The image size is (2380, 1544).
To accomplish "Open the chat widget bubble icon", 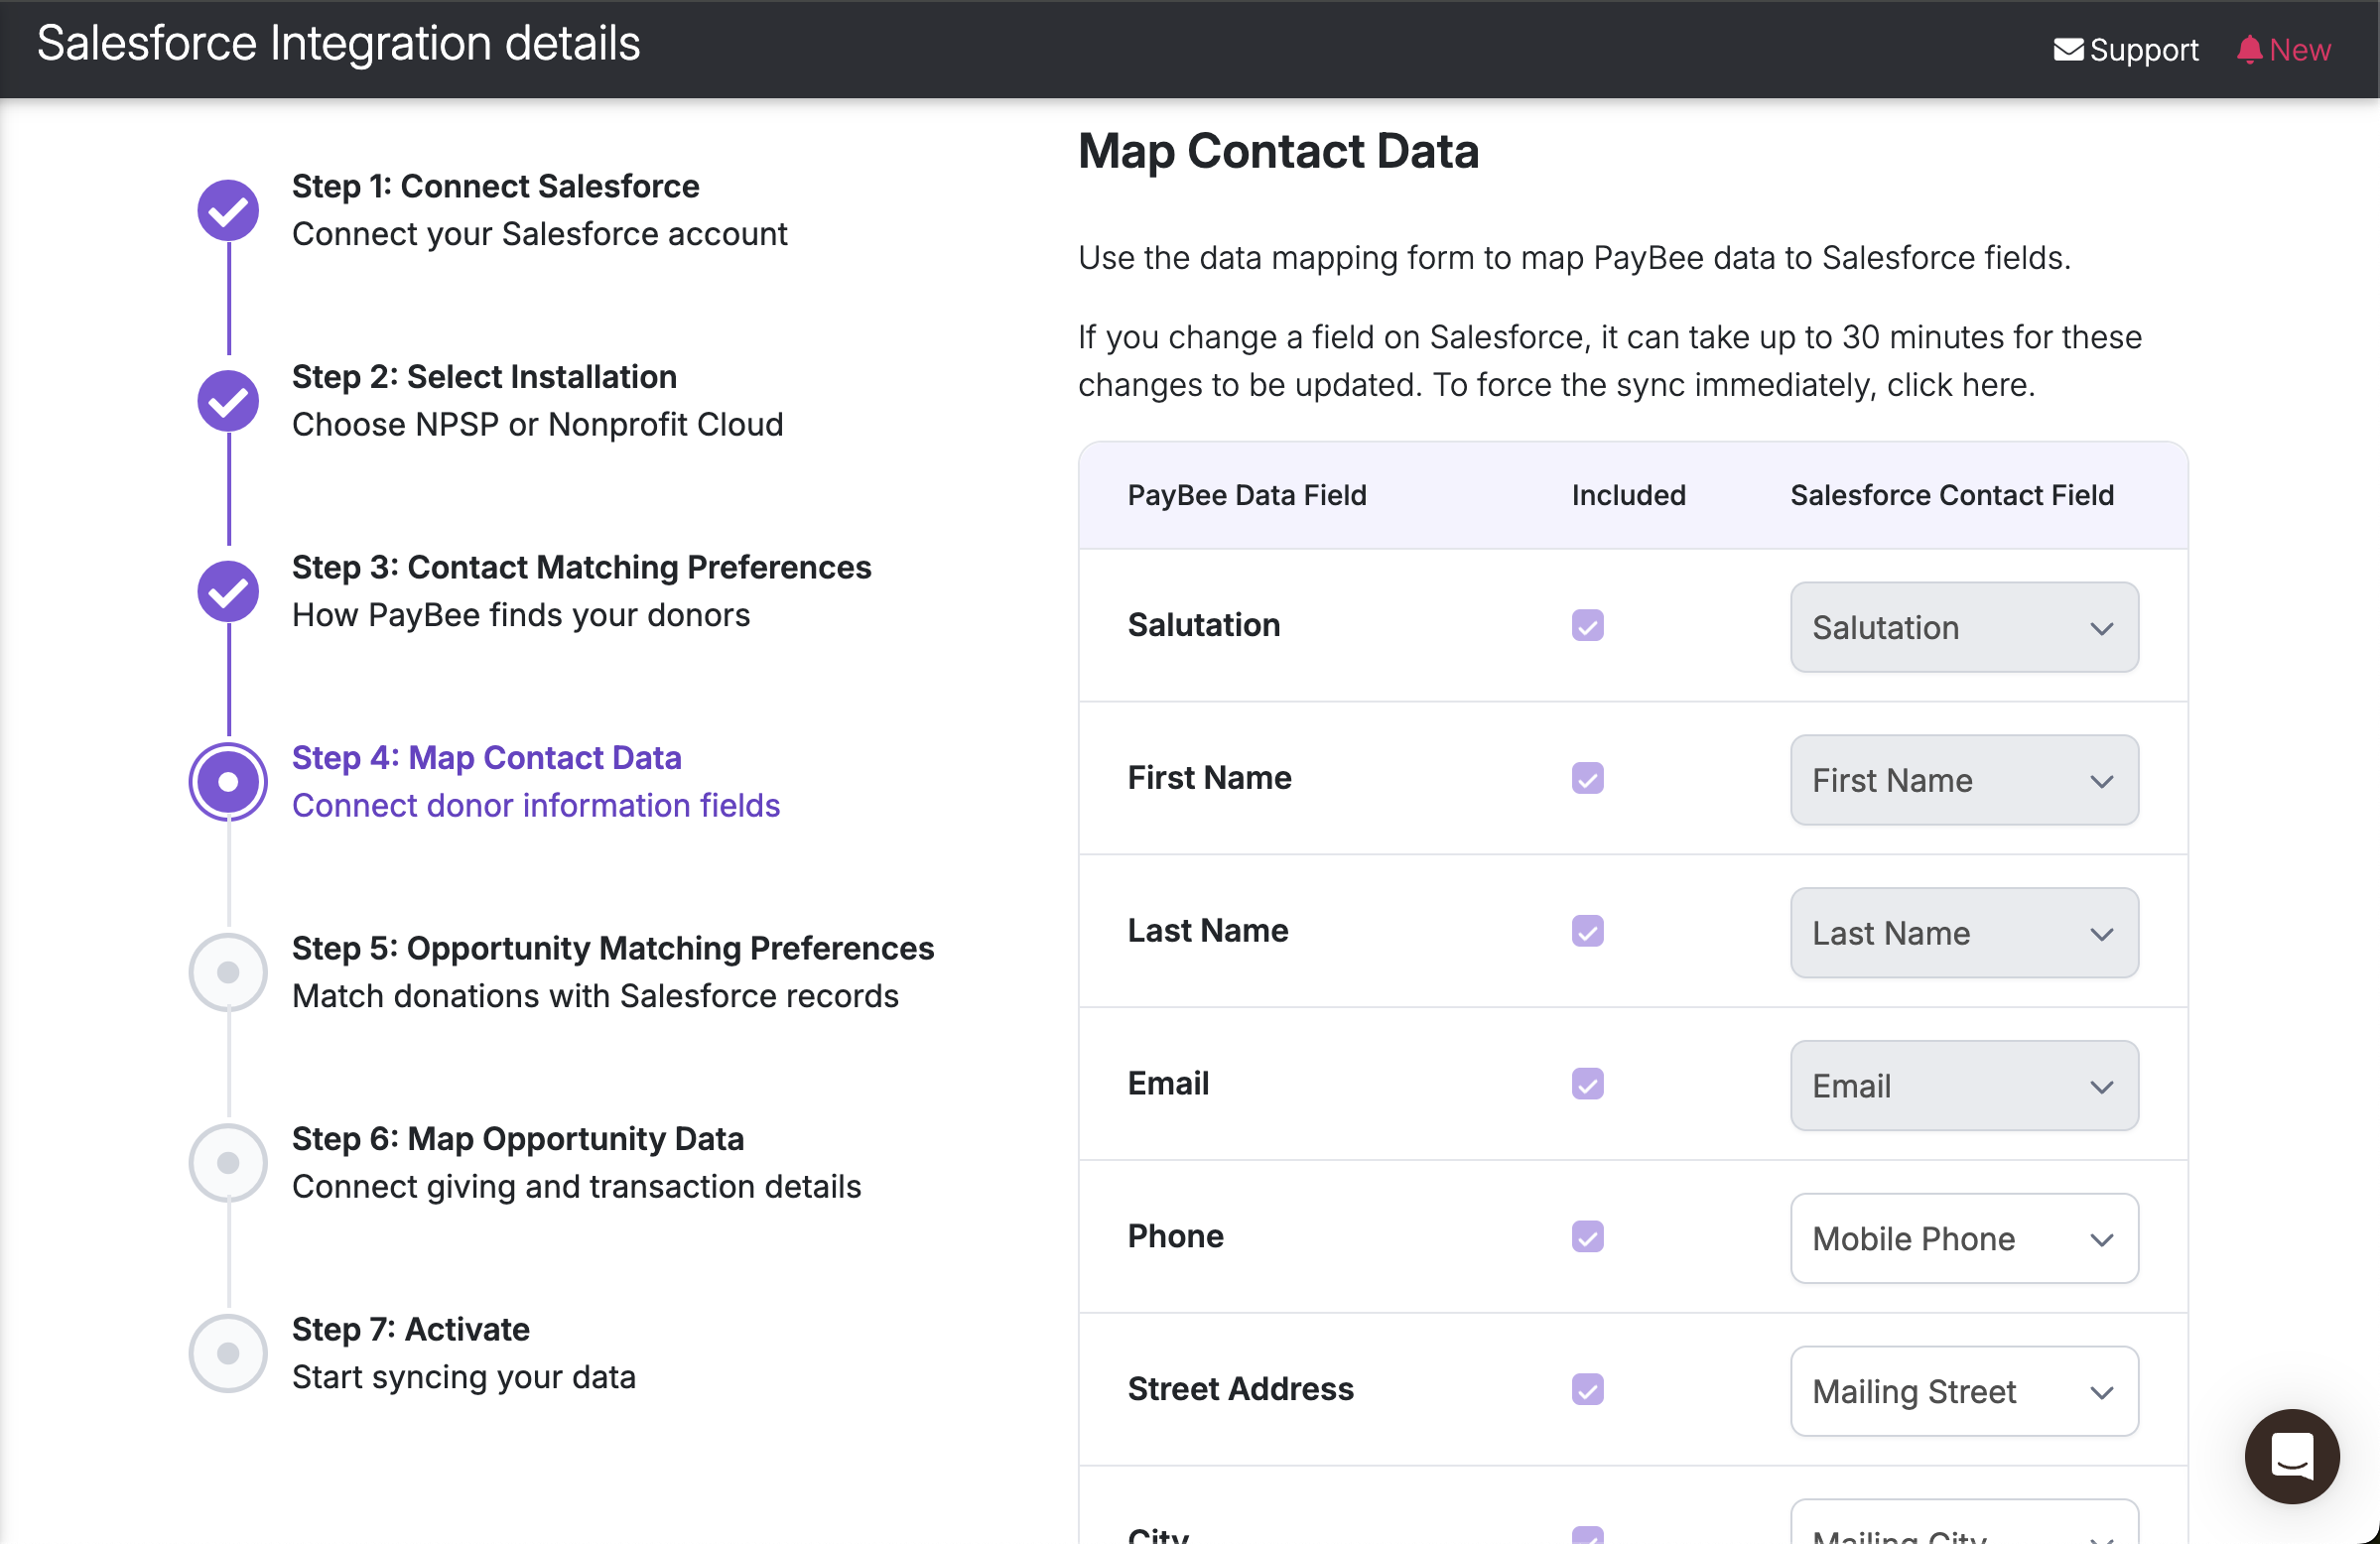I will (x=2291, y=1456).
